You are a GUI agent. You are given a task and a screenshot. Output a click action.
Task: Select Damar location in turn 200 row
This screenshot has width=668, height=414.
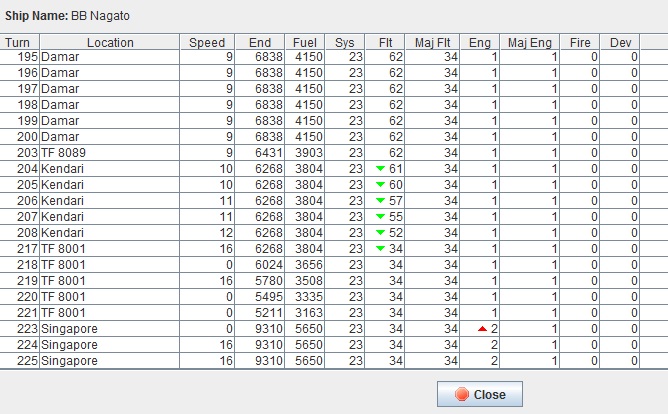pyautogui.click(x=109, y=137)
